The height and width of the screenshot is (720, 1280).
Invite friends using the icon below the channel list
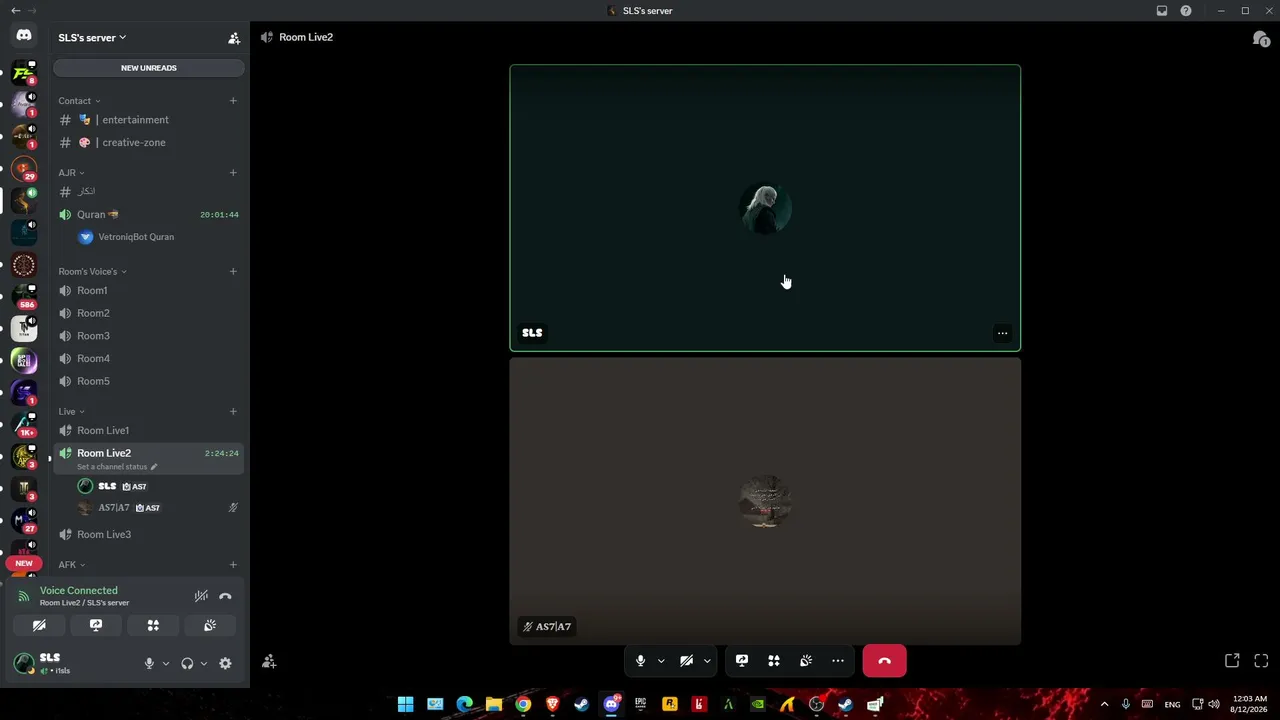coord(269,661)
